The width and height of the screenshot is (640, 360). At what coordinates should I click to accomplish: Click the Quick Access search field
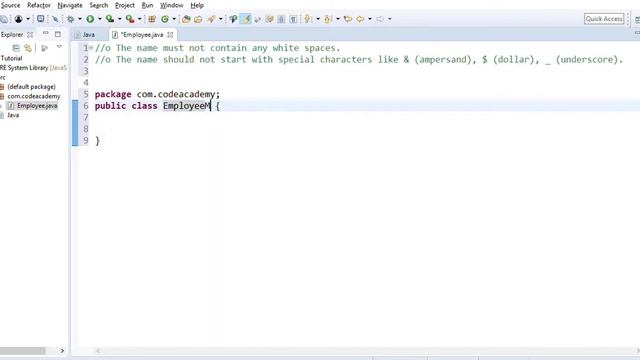click(x=604, y=19)
